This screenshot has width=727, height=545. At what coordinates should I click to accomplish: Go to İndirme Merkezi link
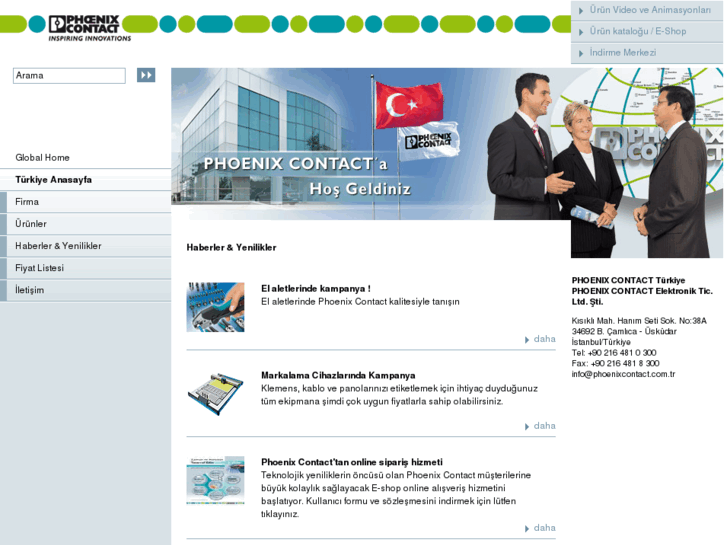click(623, 52)
